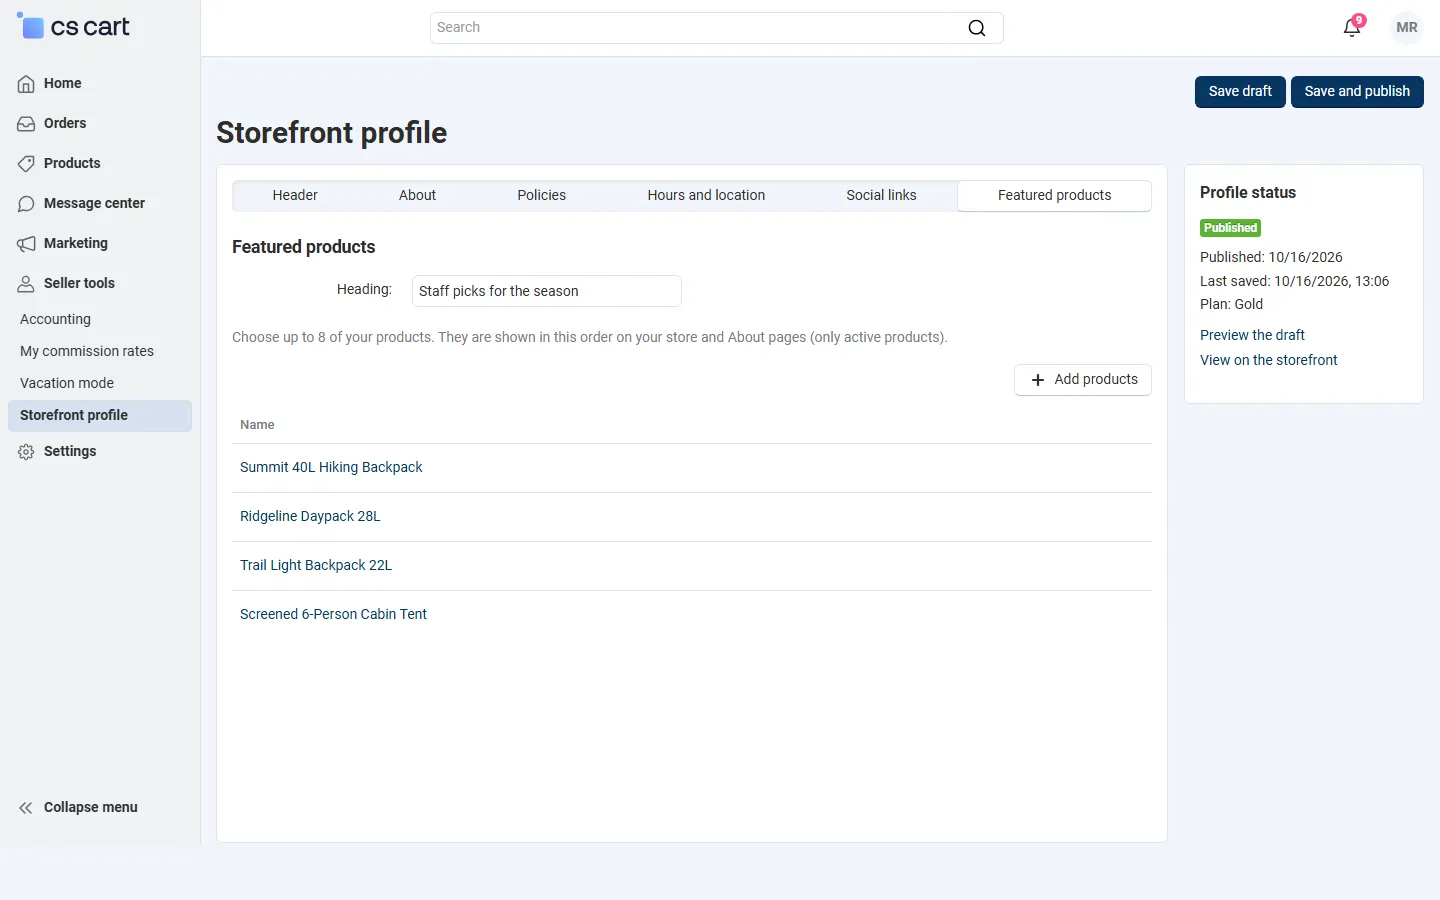Open Trail Light Backpack 22L product
1440x900 pixels.
[316, 565]
